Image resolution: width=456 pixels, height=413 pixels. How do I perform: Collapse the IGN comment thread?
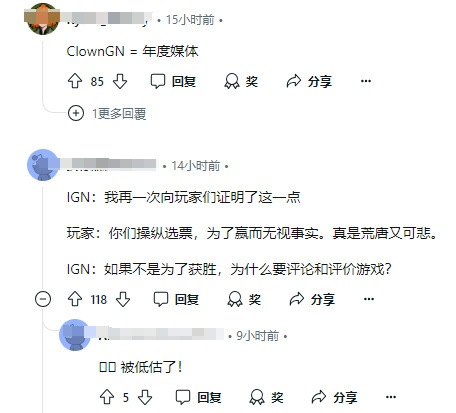pos(43,299)
